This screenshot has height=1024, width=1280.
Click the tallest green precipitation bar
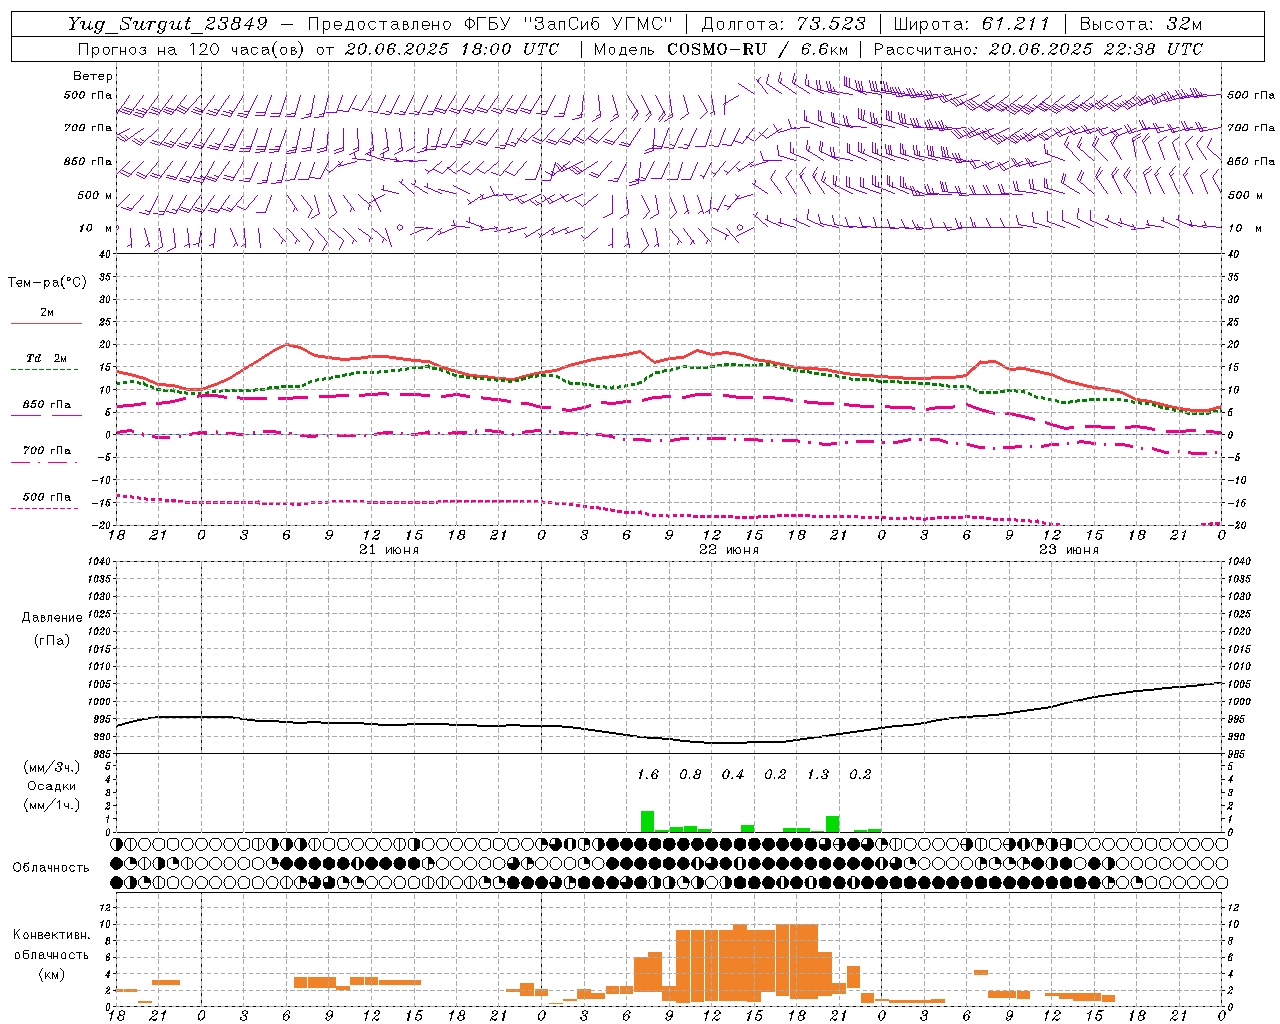click(x=647, y=821)
